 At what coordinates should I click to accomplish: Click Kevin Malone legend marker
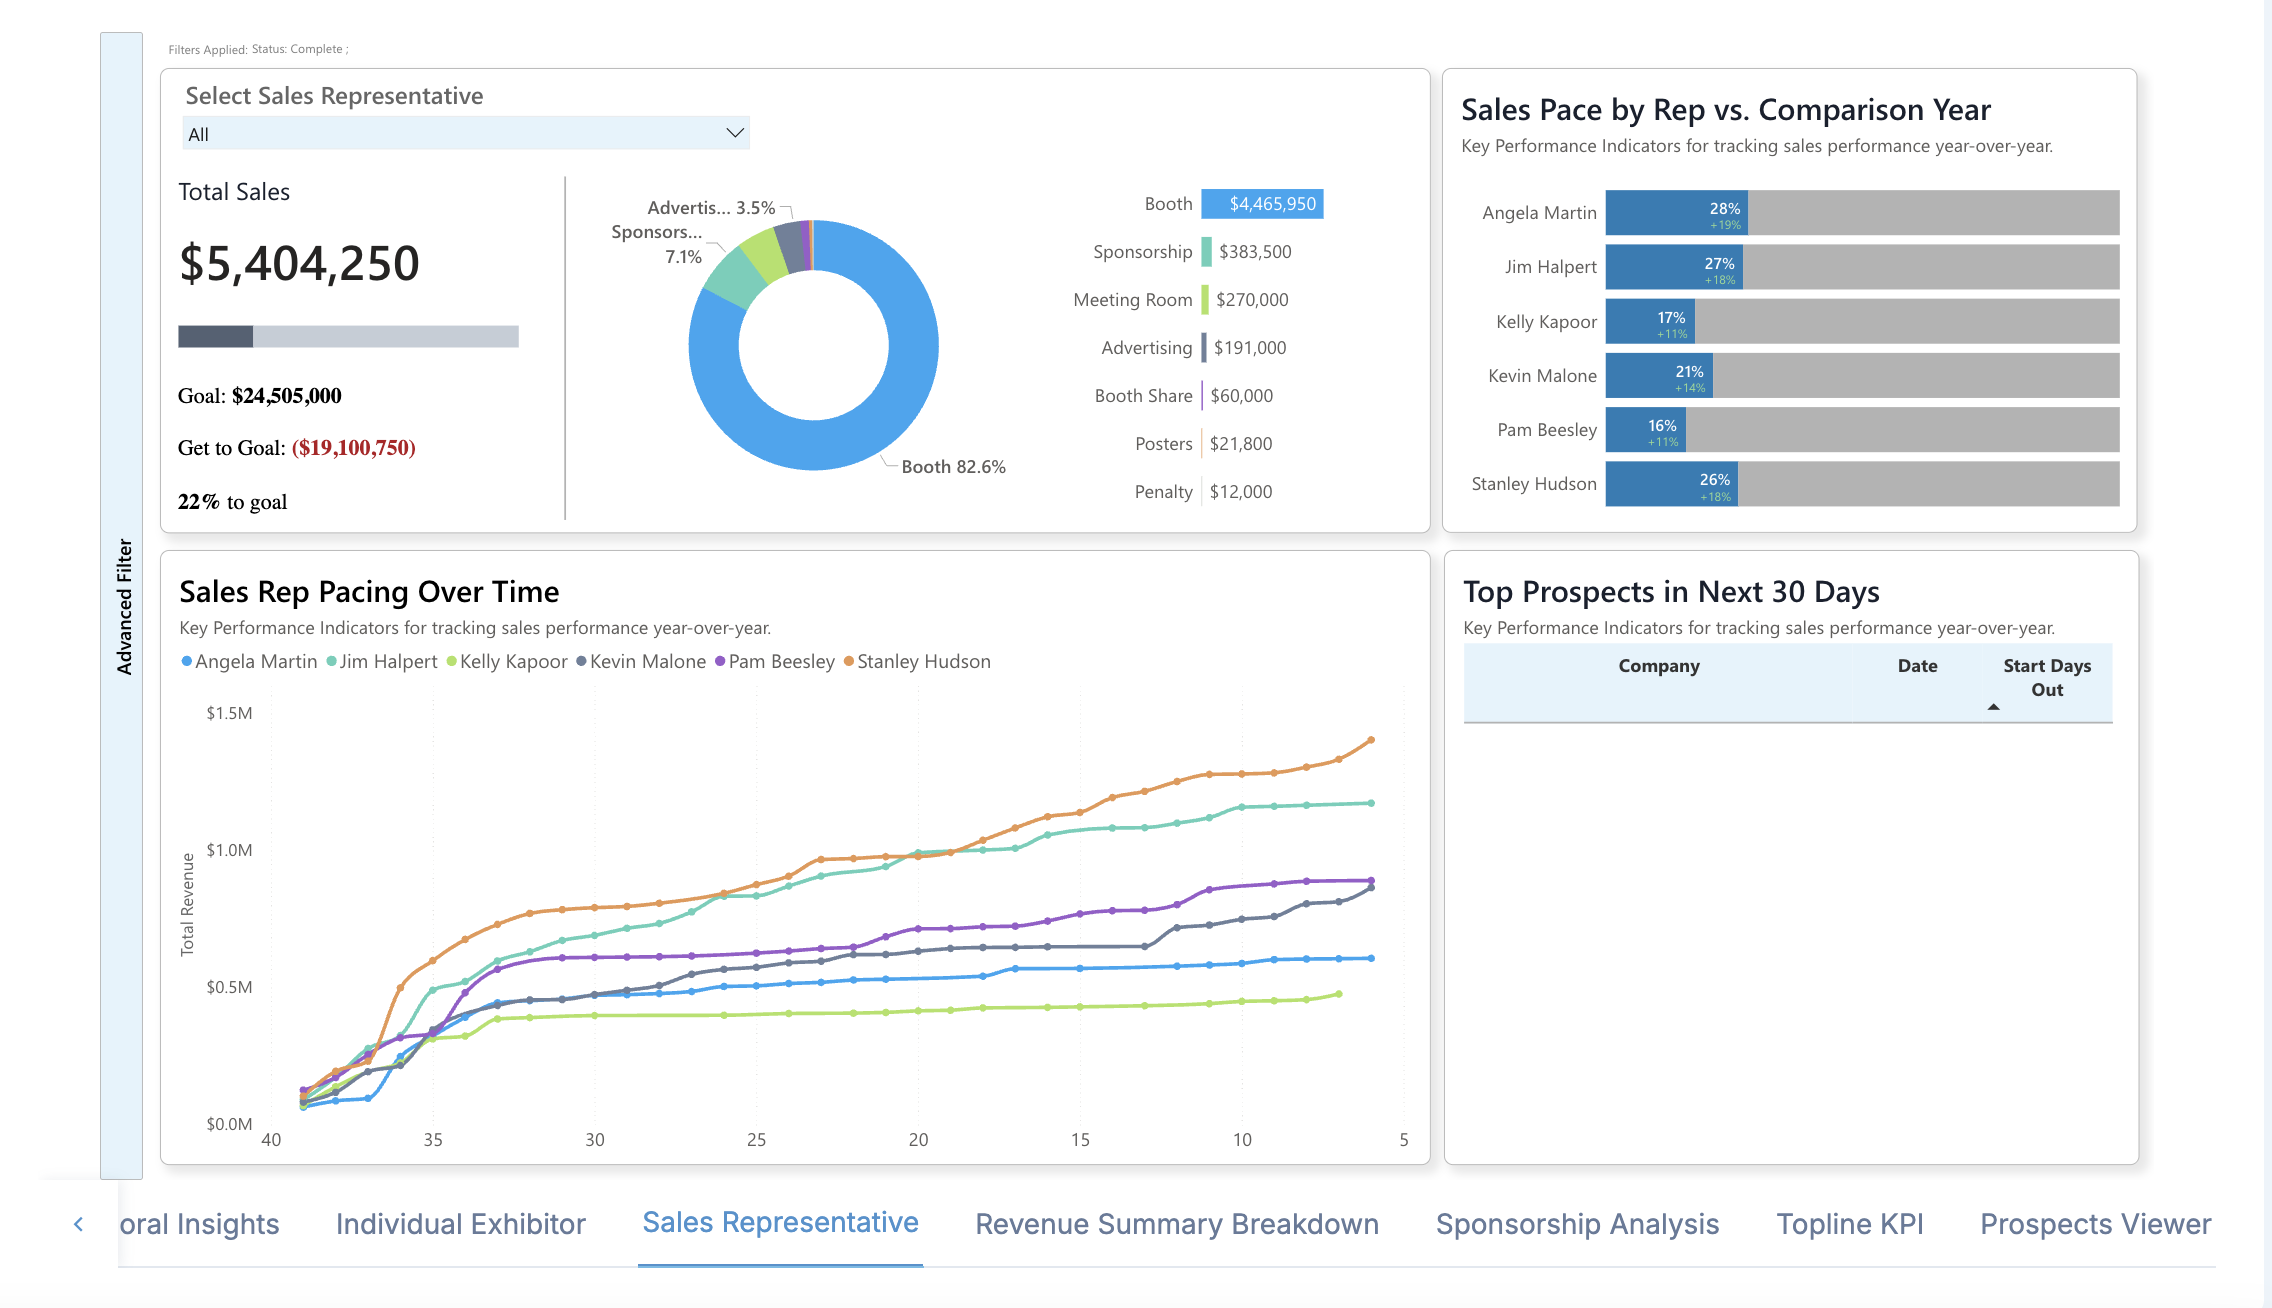[x=581, y=661]
